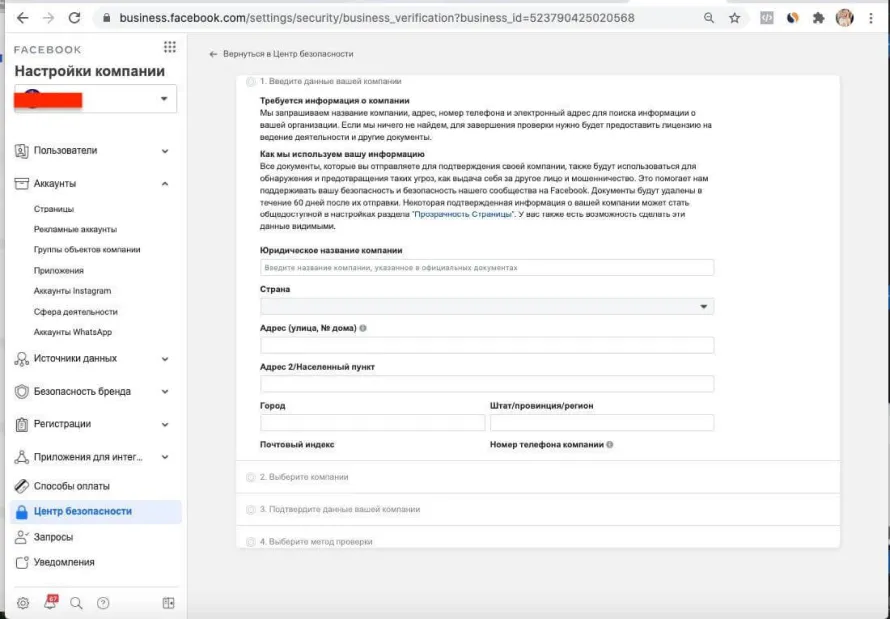
Task: Go back using browser back arrow
Action: coord(22,18)
